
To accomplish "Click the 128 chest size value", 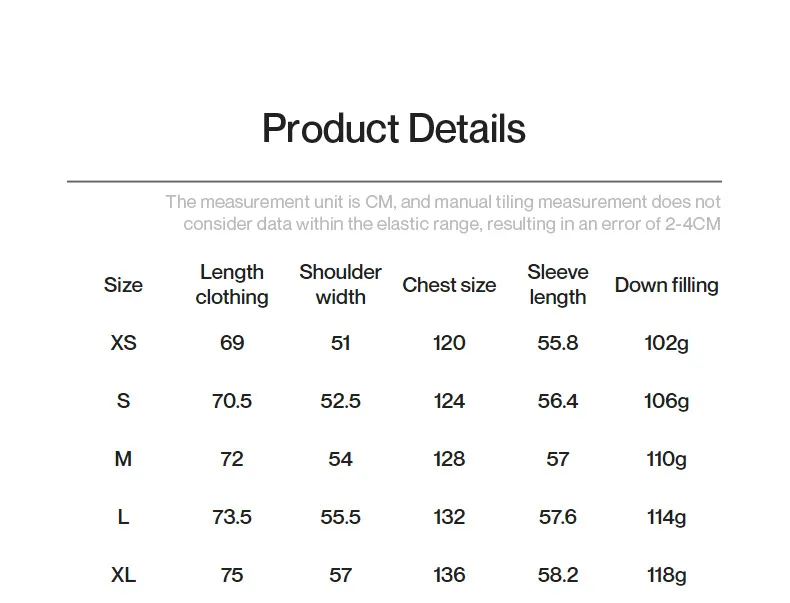I will tap(449, 459).
